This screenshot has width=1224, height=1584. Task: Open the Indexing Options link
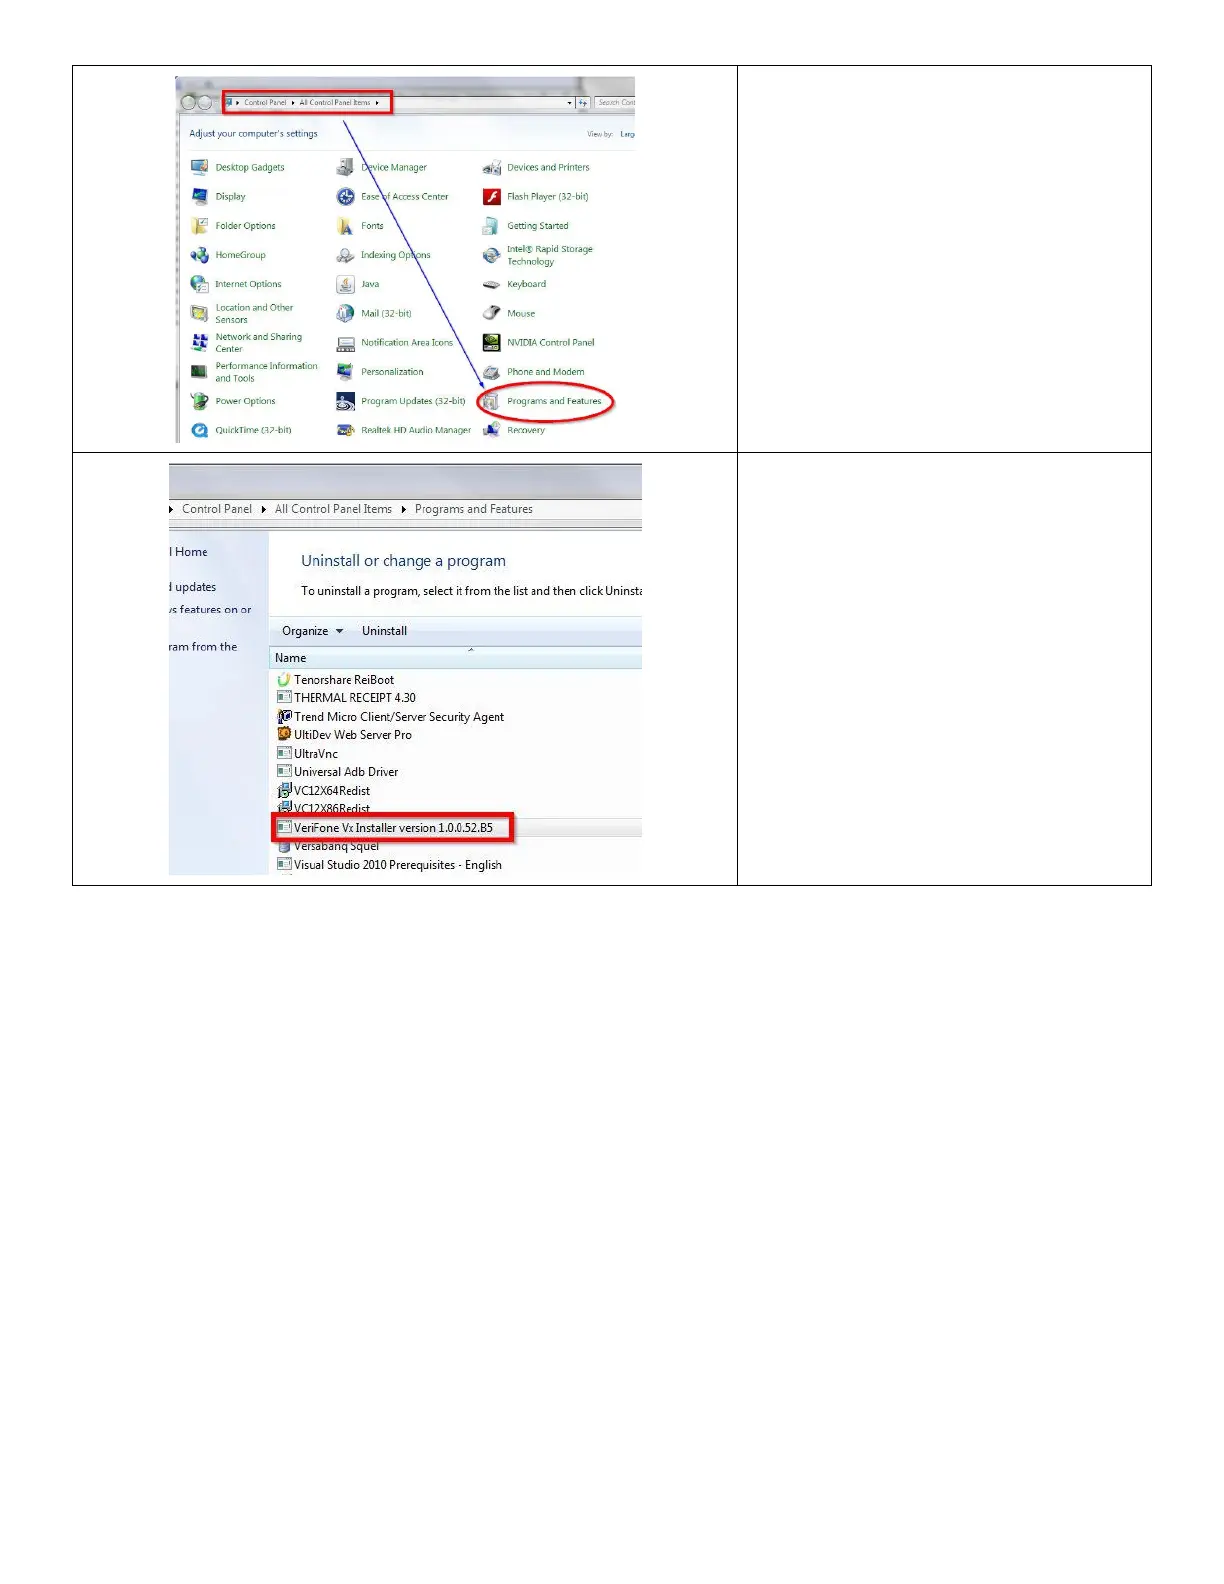click(395, 255)
